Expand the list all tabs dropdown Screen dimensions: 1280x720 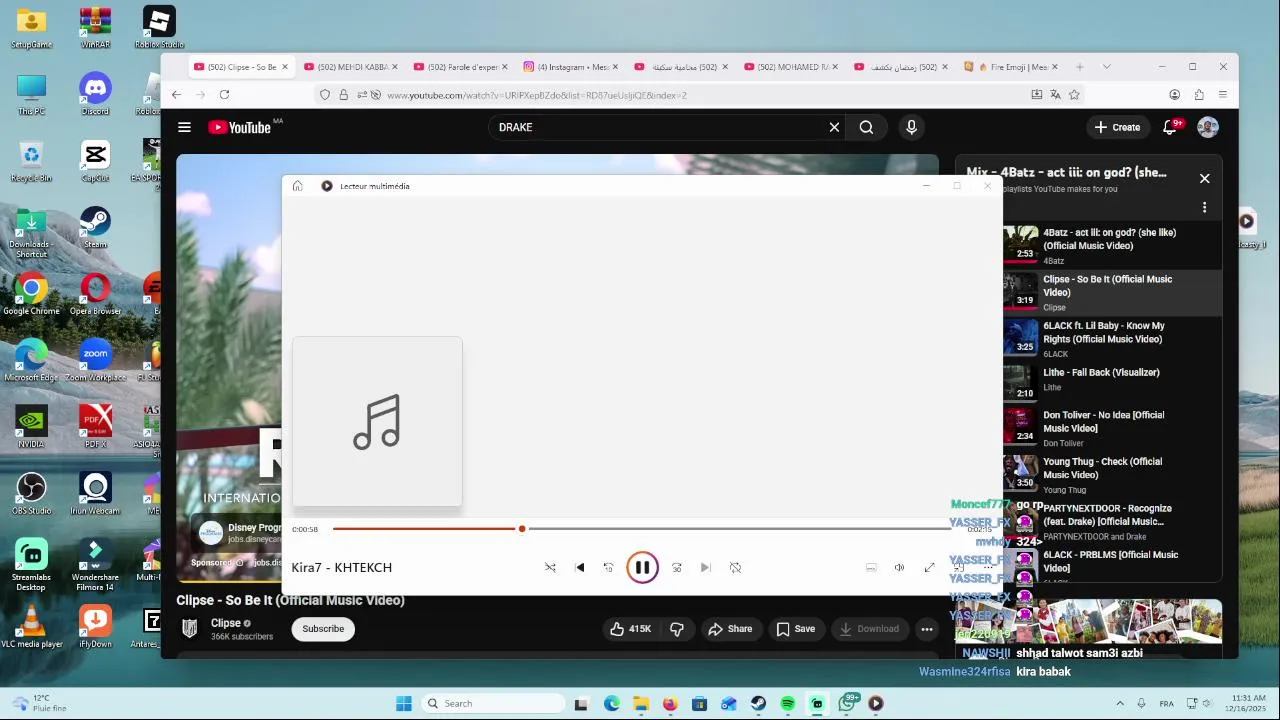click(1106, 67)
